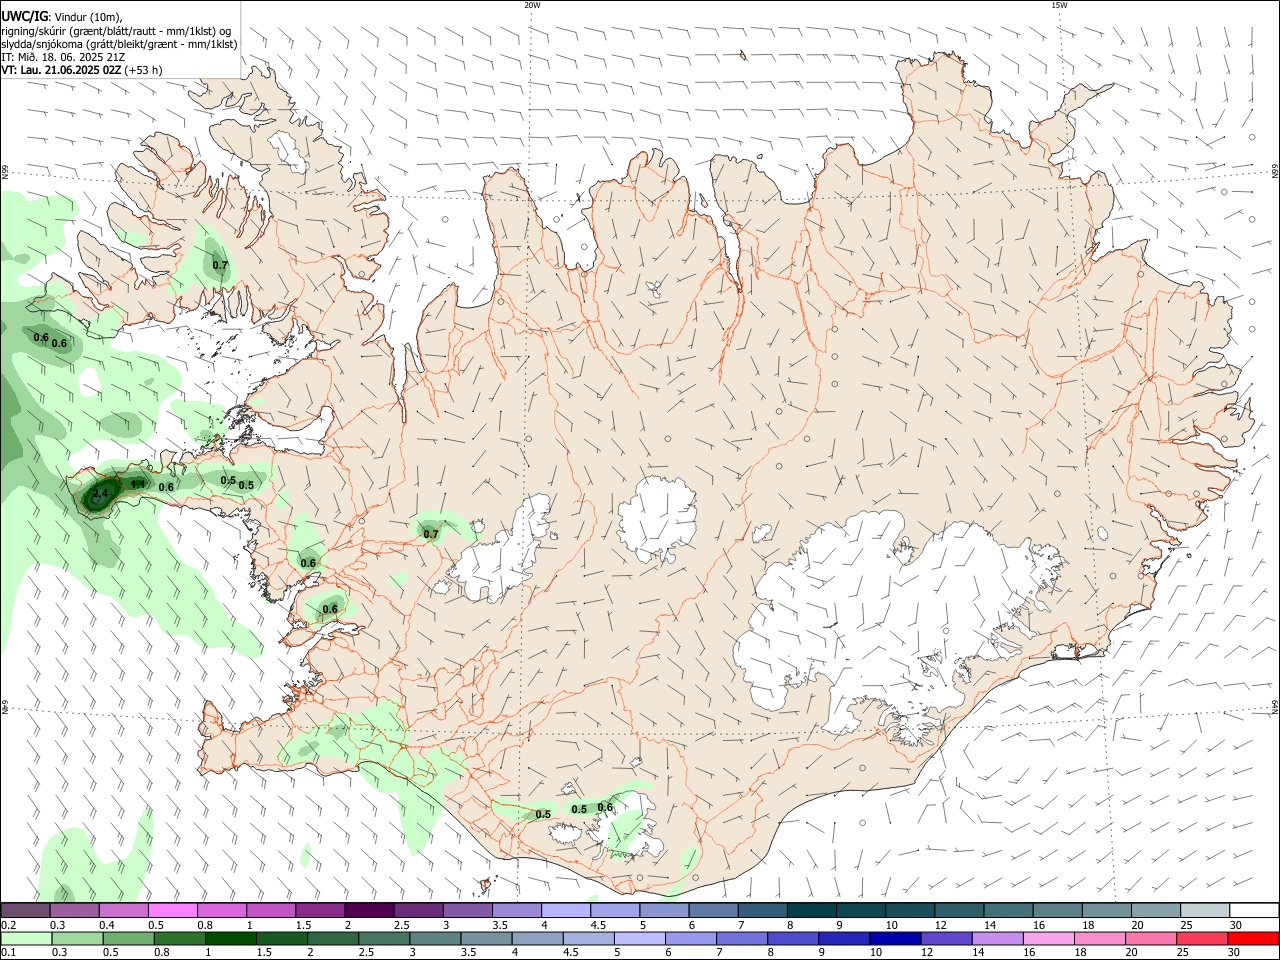Pick the first snow swatch 0.2–0.3

(25, 910)
